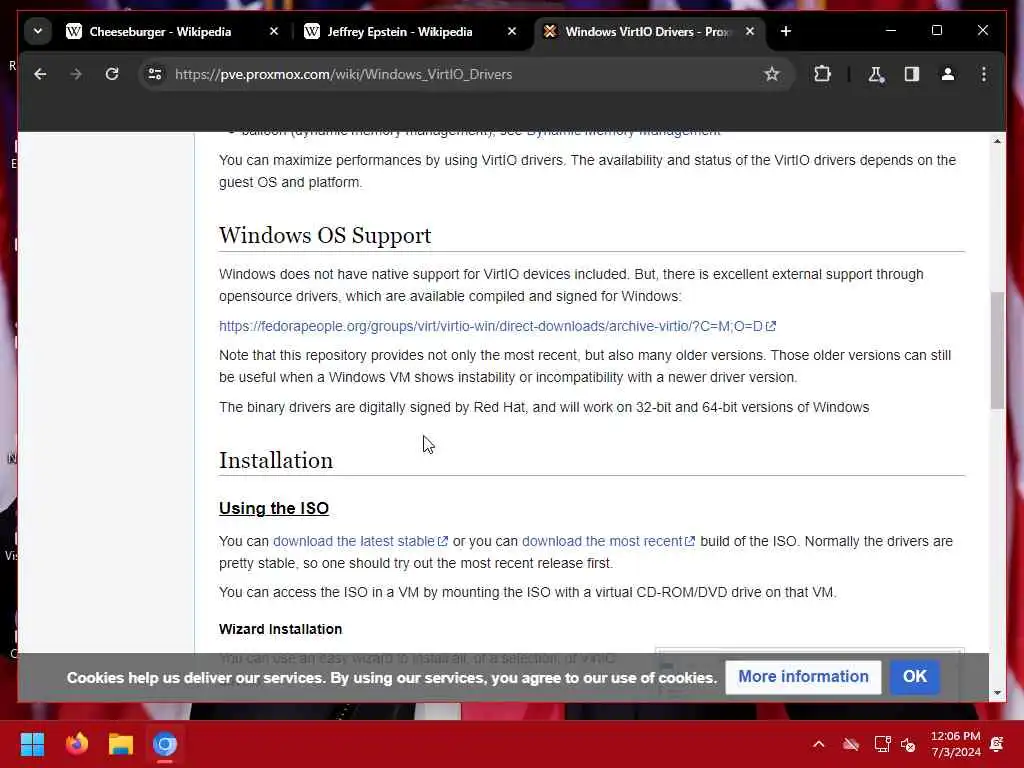Click Chromium icon in taskbar
Image resolution: width=1024 pixels, height=768 pixels.
[165, 744]
